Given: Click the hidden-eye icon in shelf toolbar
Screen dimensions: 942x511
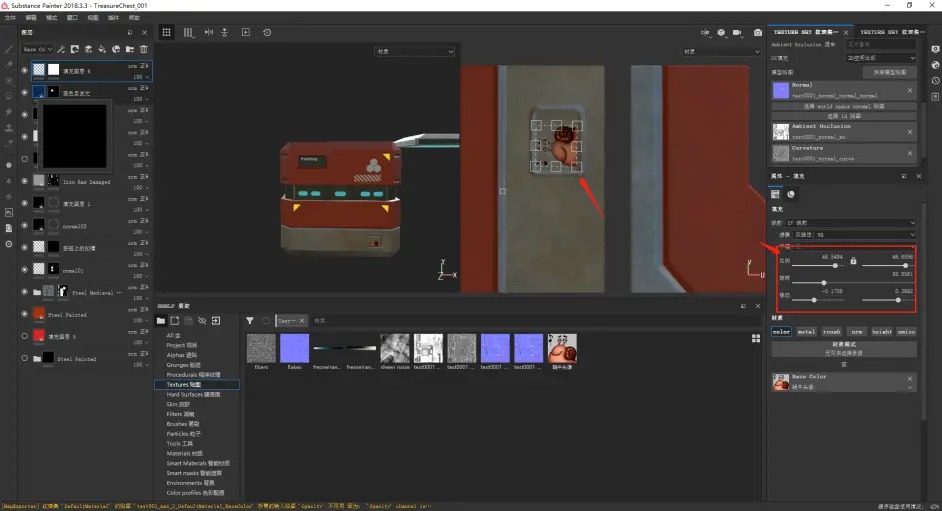Looking at the screenshot, I should coord(202,321).
